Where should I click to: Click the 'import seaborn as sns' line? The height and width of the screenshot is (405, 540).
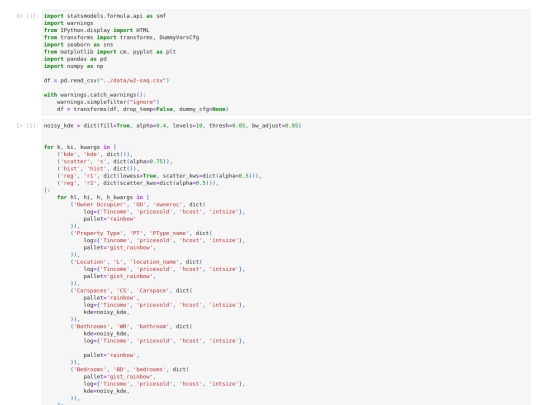point(79,45)
